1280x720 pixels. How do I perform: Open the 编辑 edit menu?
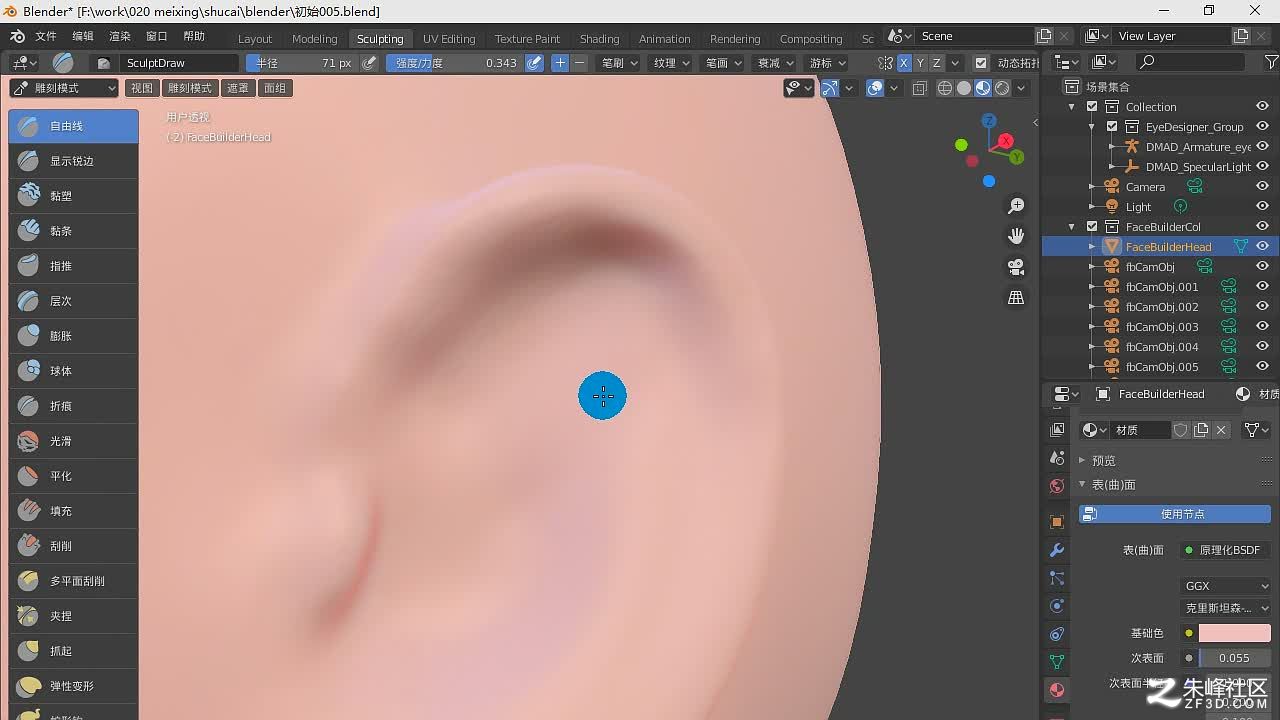[83, 36]
